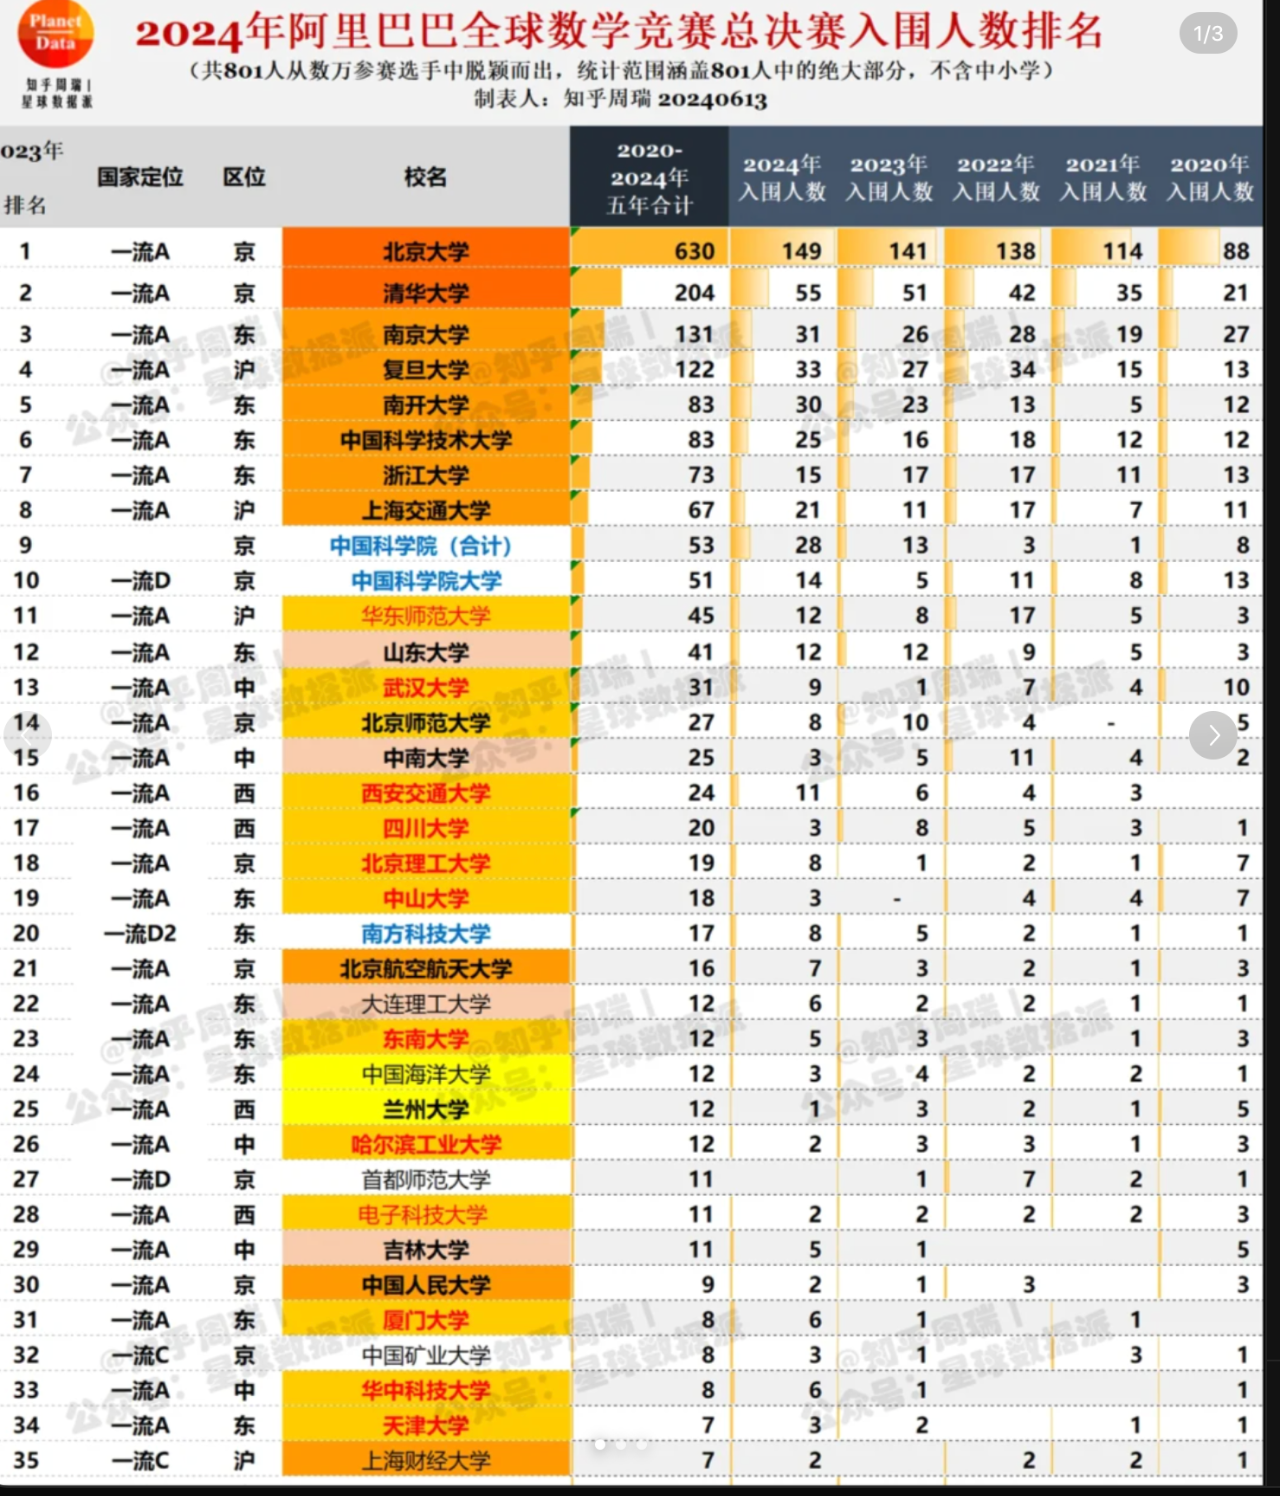This screenshot has height=1496, width=1280.
Task: Click the 四川大学 school name cell
Action: [x=426, y=828]
